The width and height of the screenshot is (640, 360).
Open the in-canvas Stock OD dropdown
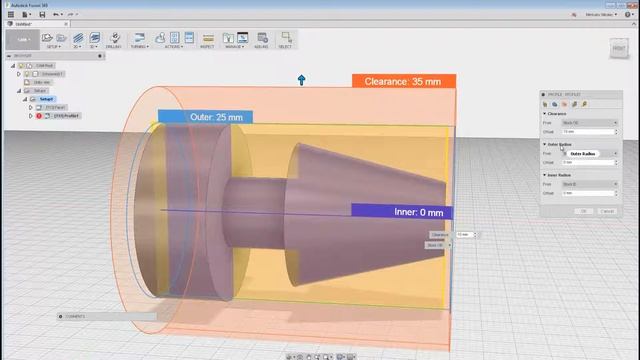(438, 245)
